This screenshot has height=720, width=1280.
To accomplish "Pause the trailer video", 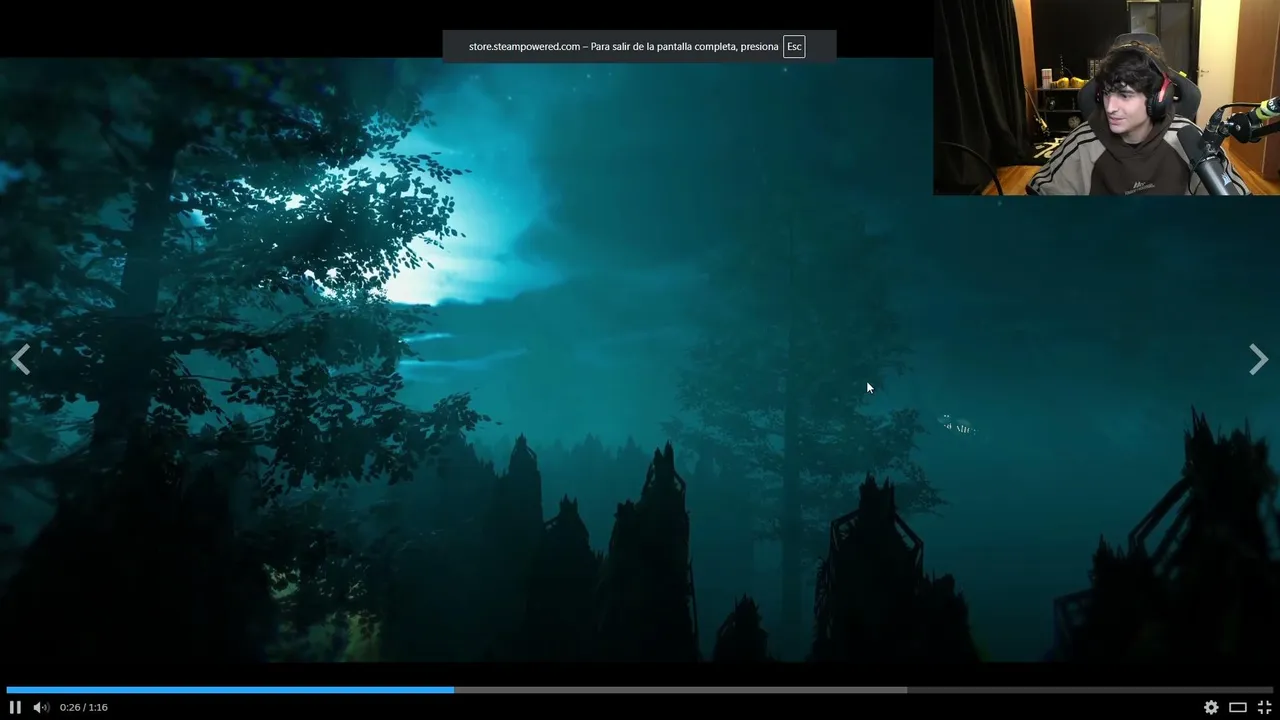I will (x=15, y=707).
